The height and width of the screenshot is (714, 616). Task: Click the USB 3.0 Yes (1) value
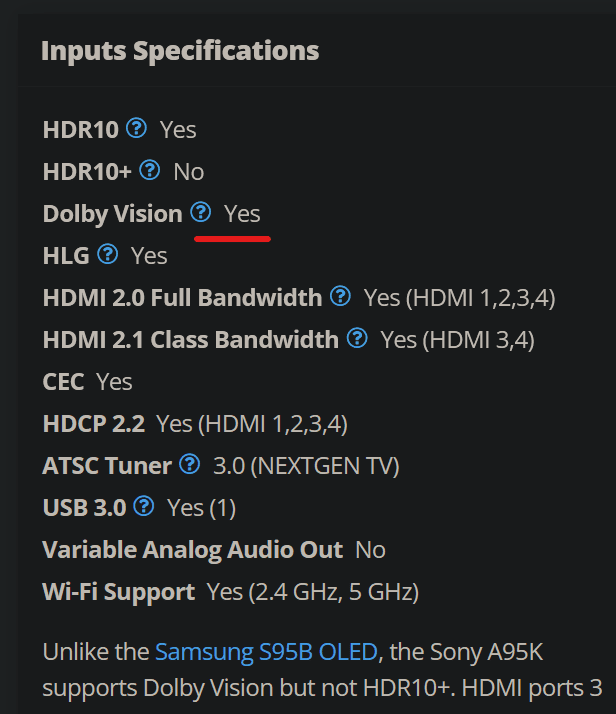202,508
